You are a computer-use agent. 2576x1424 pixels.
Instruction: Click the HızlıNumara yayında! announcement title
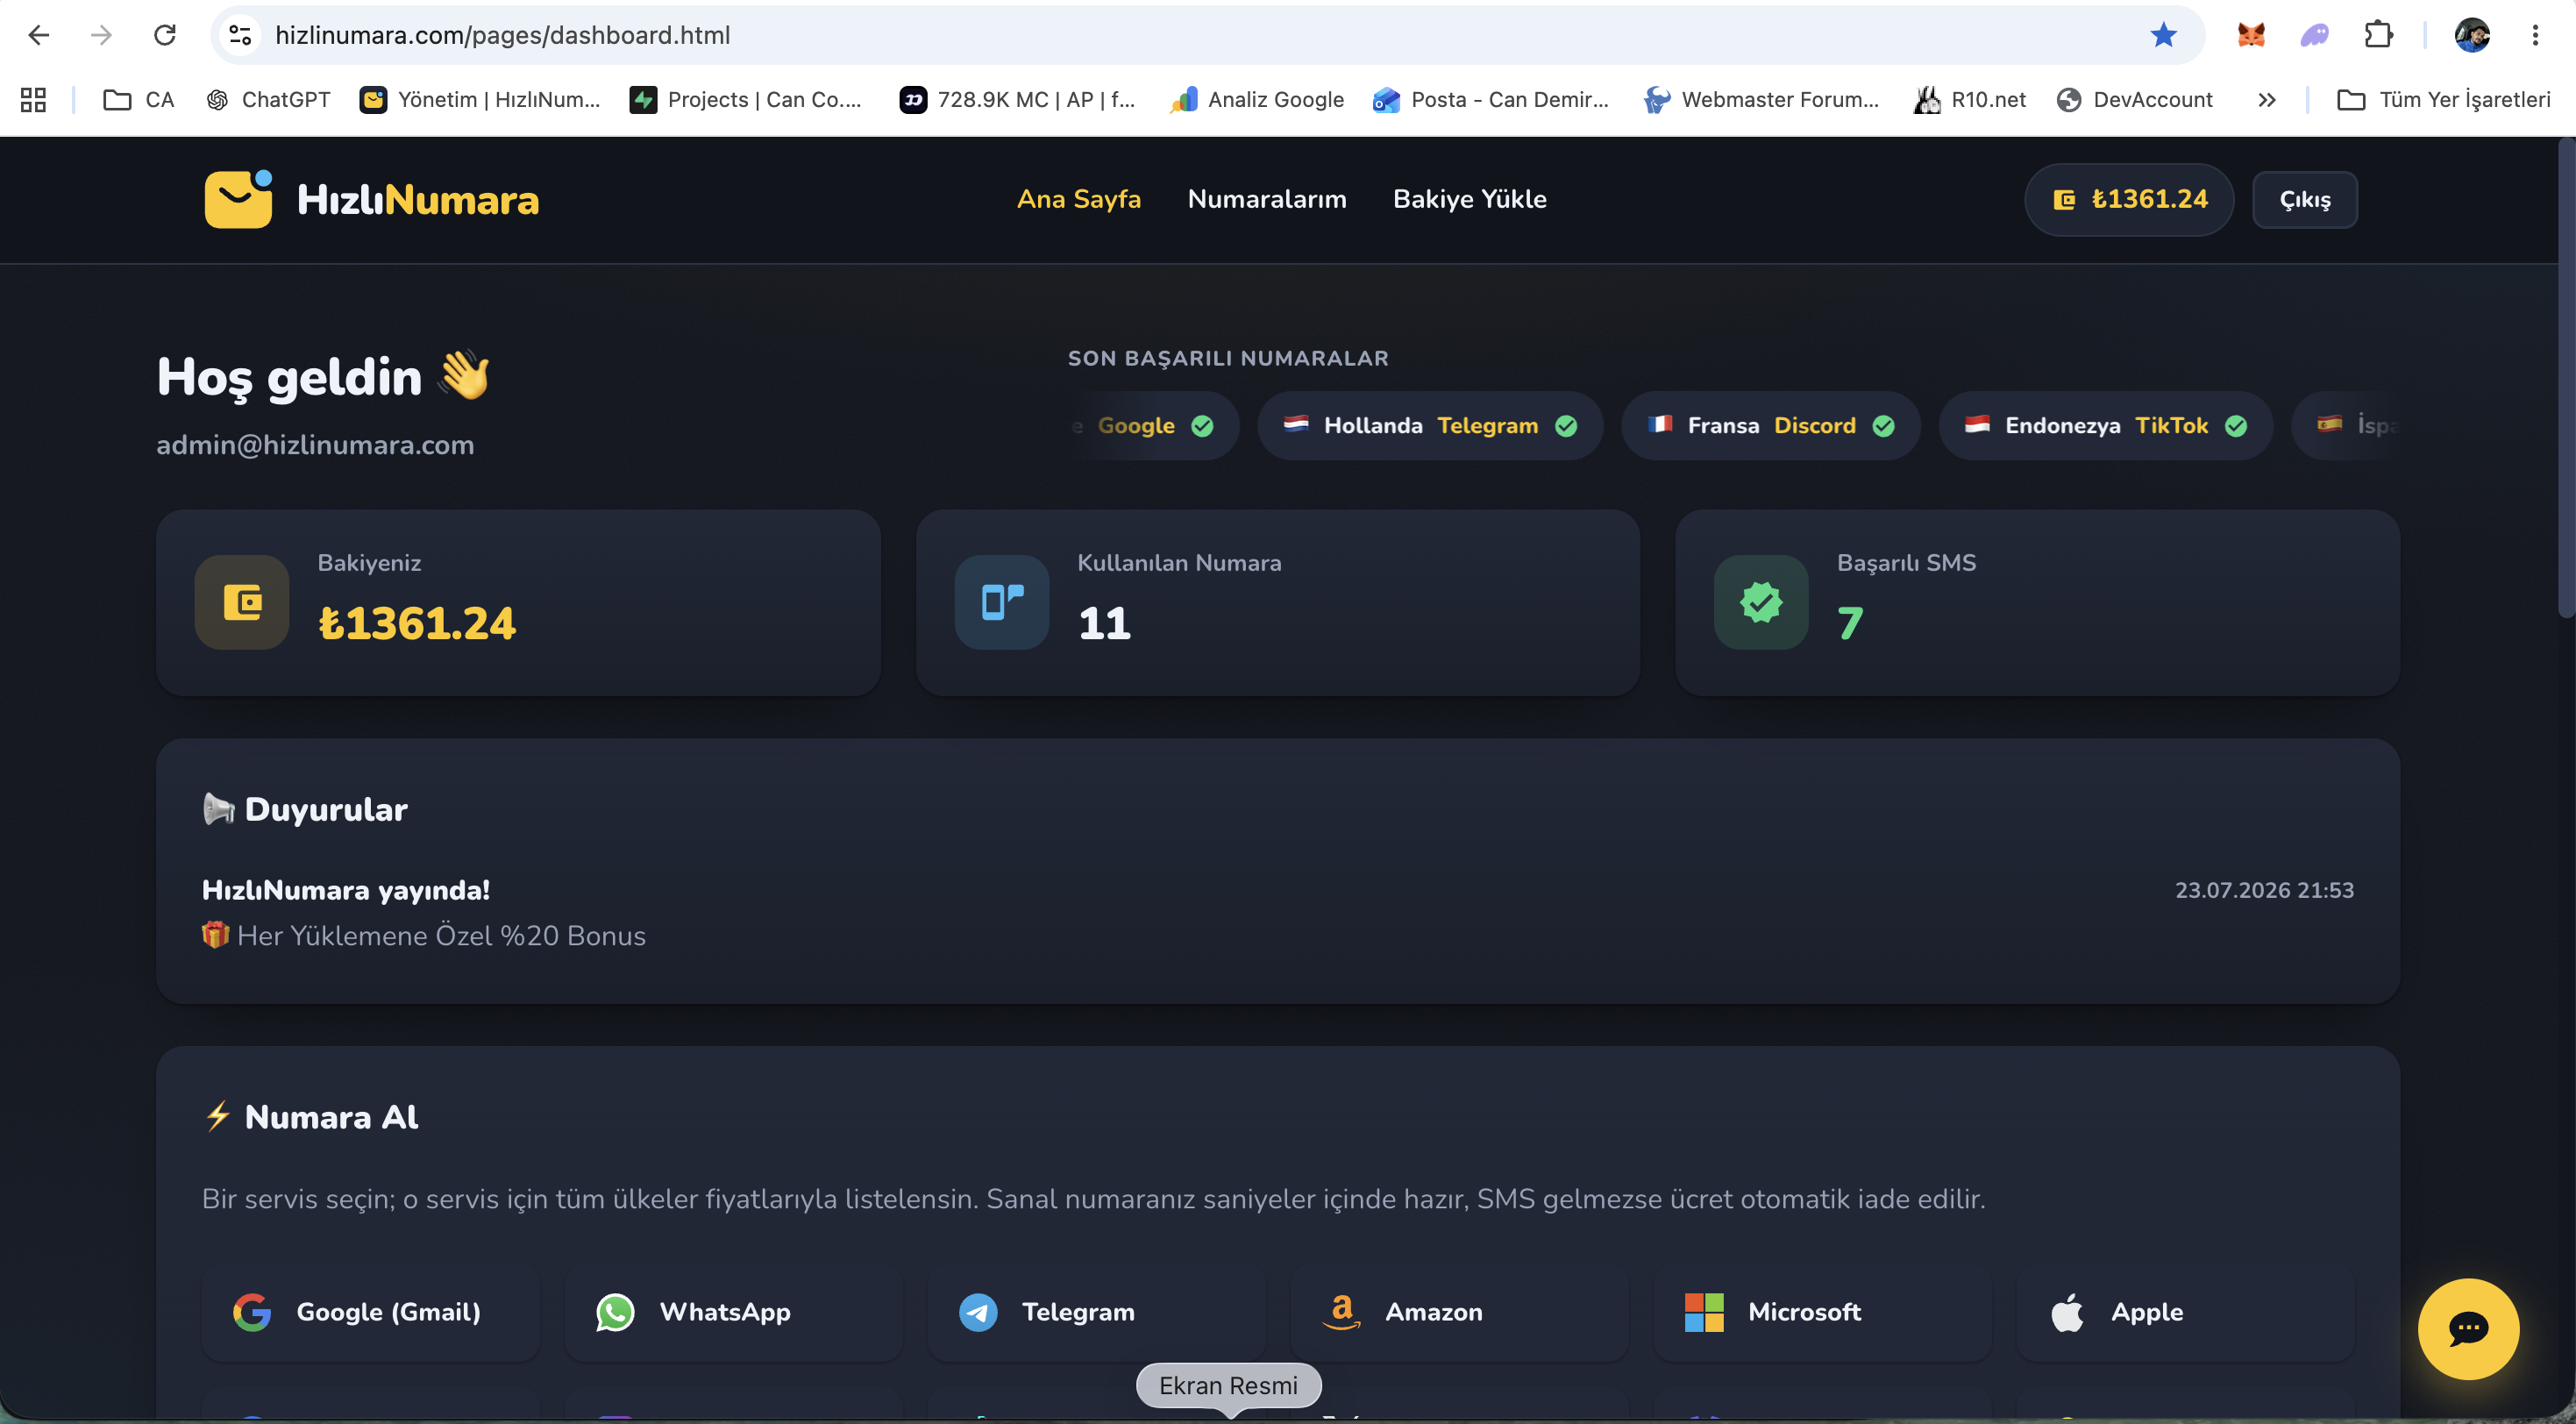coord(346,890)
